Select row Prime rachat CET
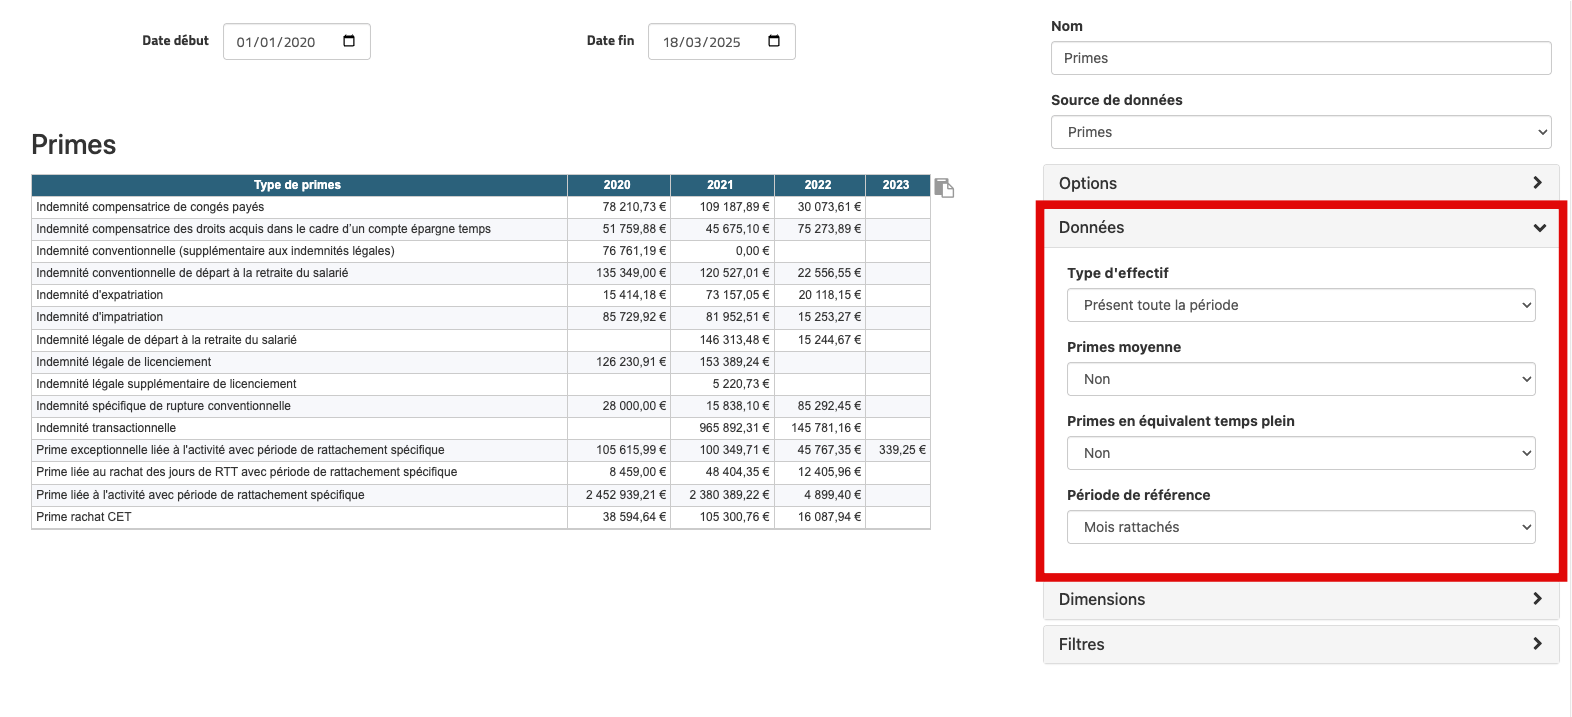1572x717 pixels. point(481,517)
